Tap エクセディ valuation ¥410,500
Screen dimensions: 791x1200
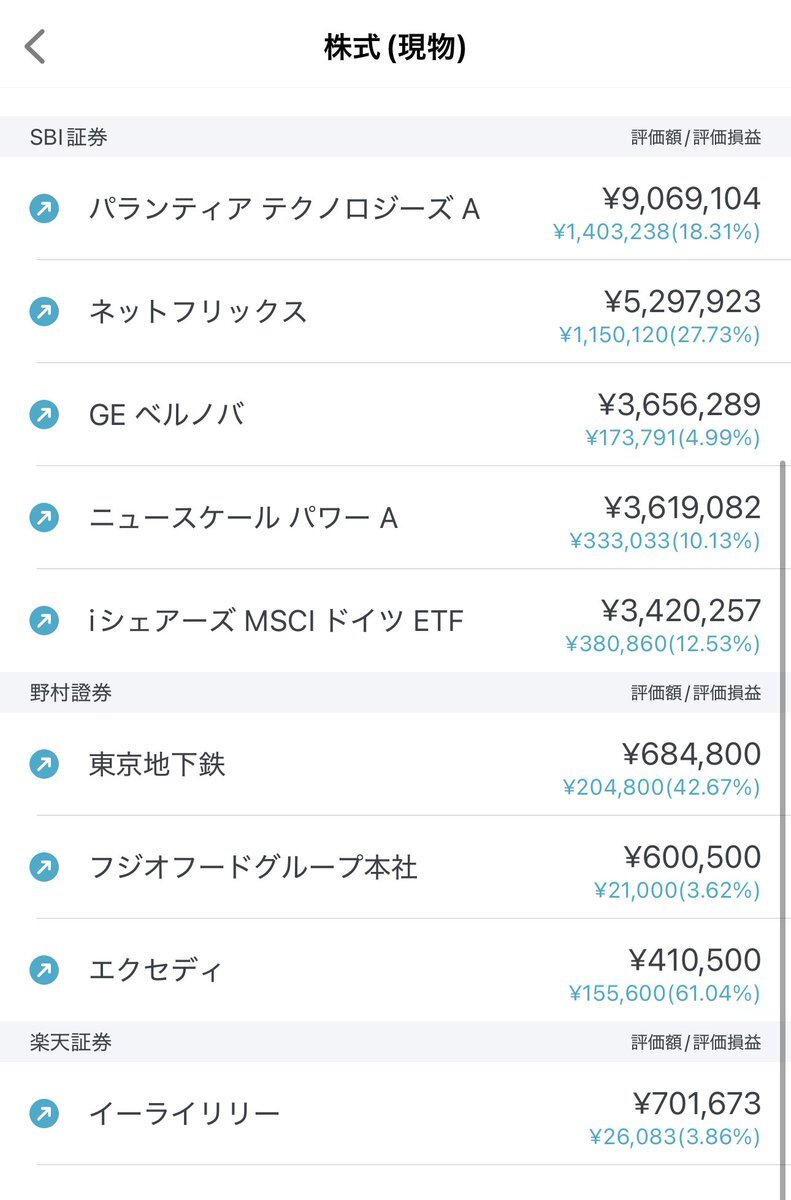point(695,960)
